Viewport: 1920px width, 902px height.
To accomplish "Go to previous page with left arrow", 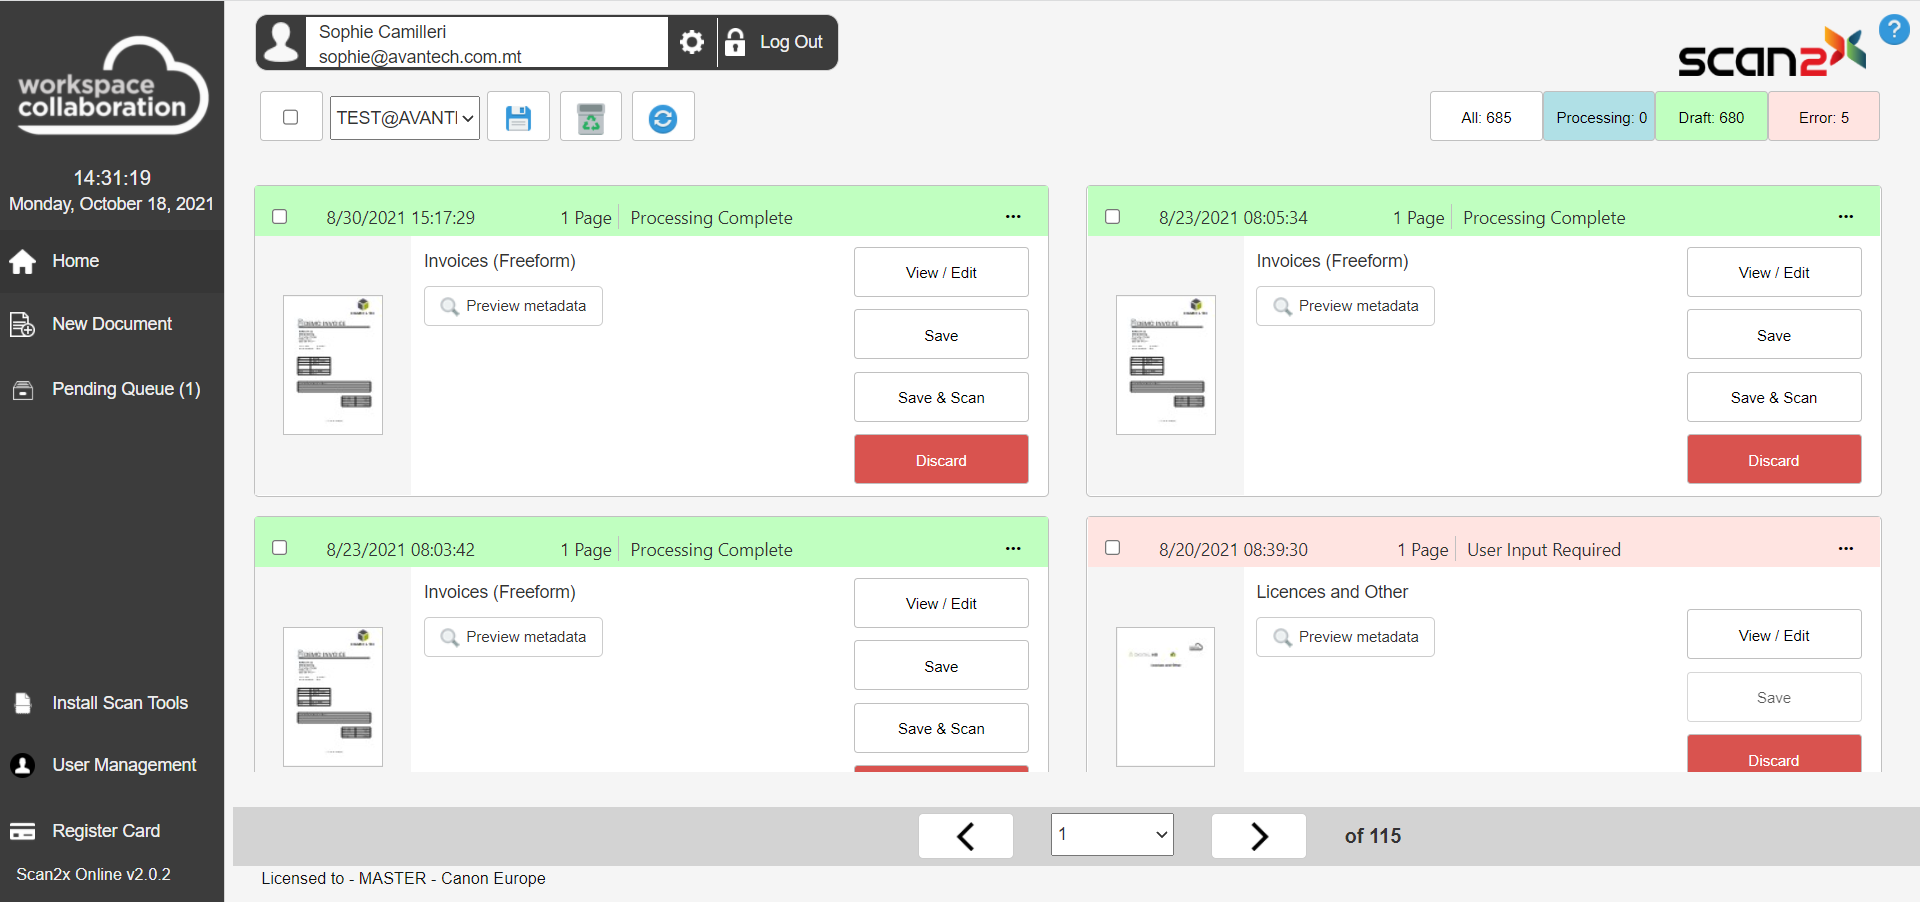I will pyautogui.click(x=965, y=836).
